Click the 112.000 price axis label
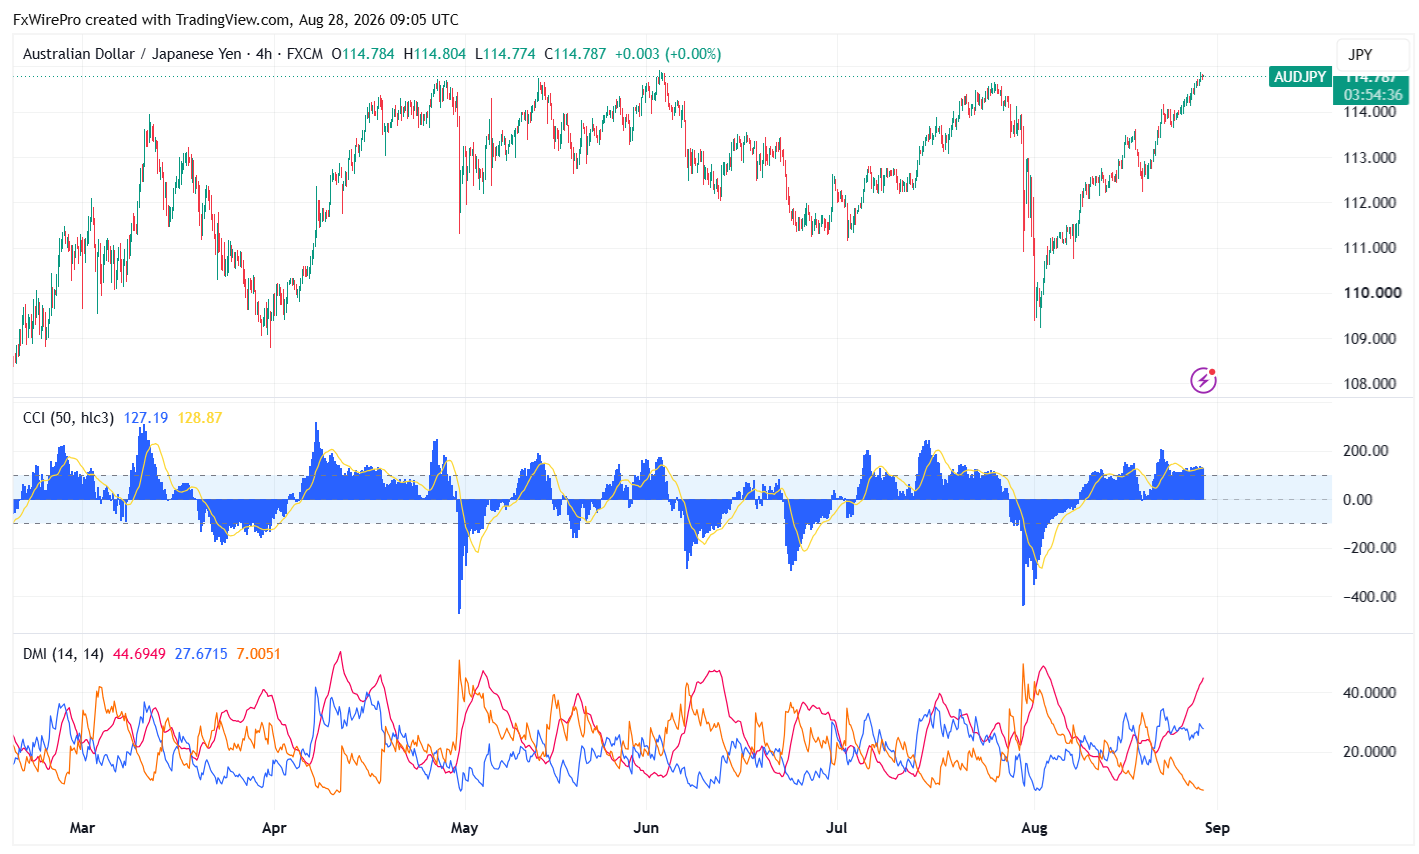Screen dimensions: 1419x854 pyautogui.click(x=1370, y=202)
